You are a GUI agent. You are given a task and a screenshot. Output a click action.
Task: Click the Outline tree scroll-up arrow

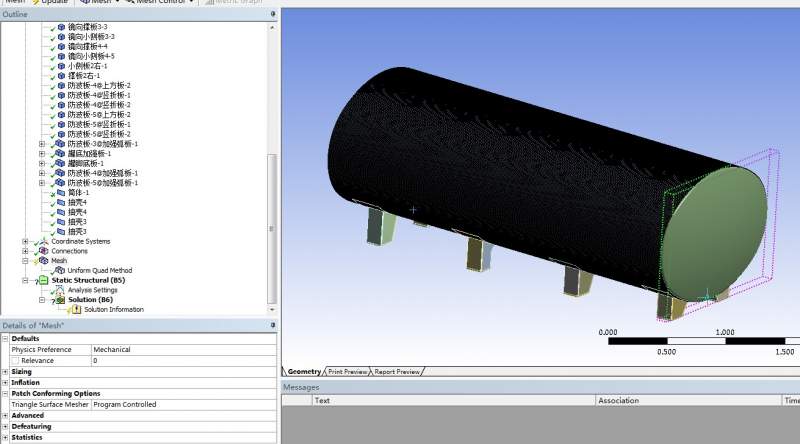coord(272,27)
